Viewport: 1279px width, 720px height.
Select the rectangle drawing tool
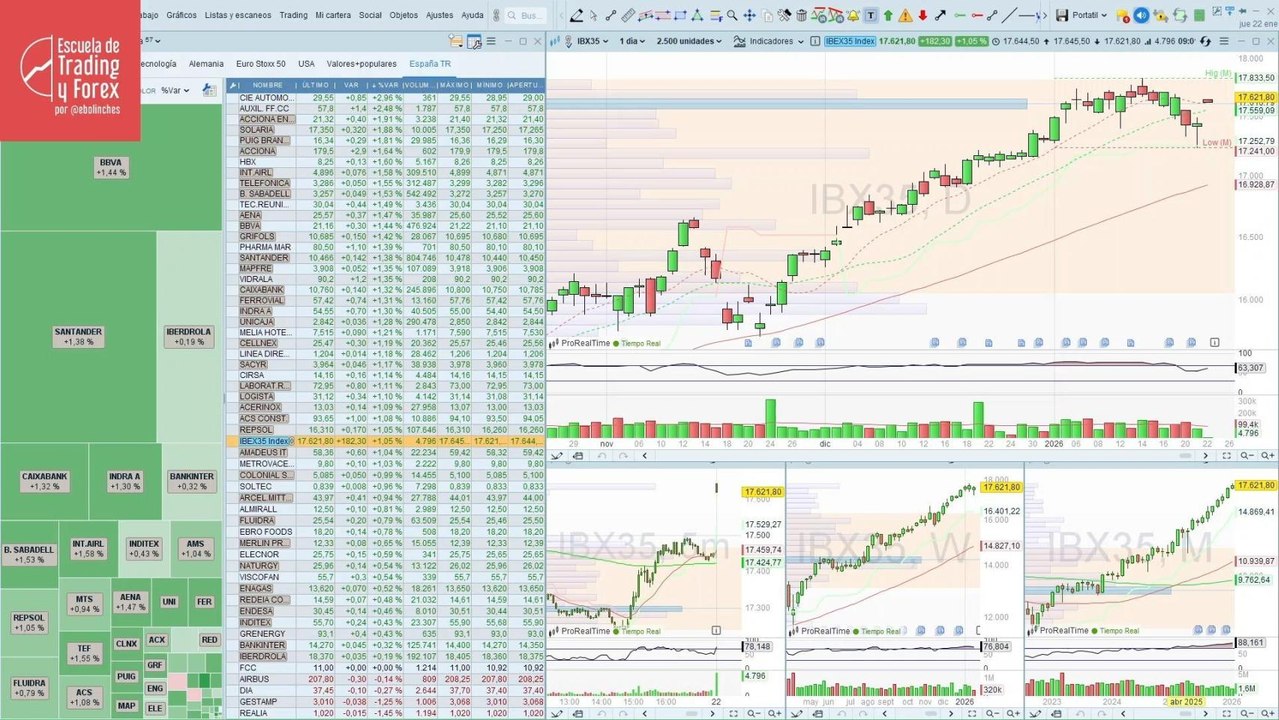click(680, 15)
